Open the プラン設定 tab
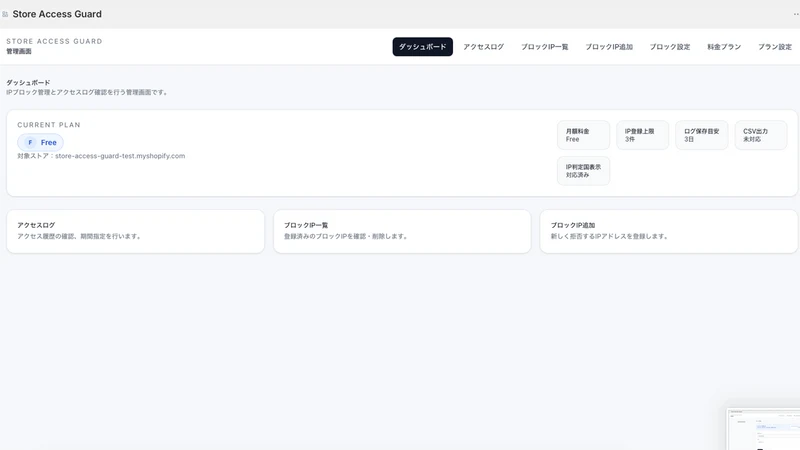 (774, 46)
